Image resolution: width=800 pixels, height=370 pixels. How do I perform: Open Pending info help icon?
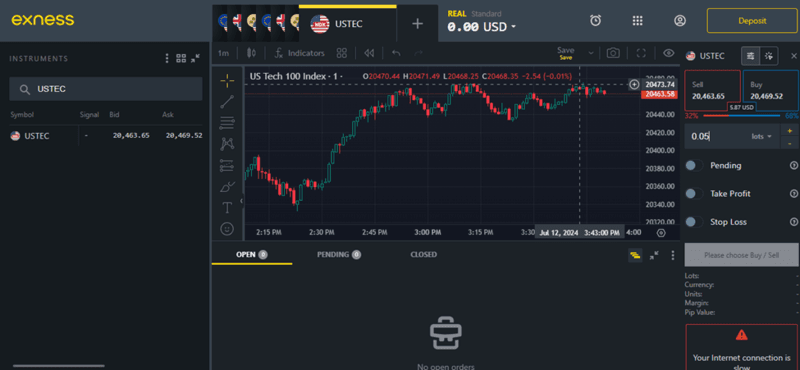(793, 165)
